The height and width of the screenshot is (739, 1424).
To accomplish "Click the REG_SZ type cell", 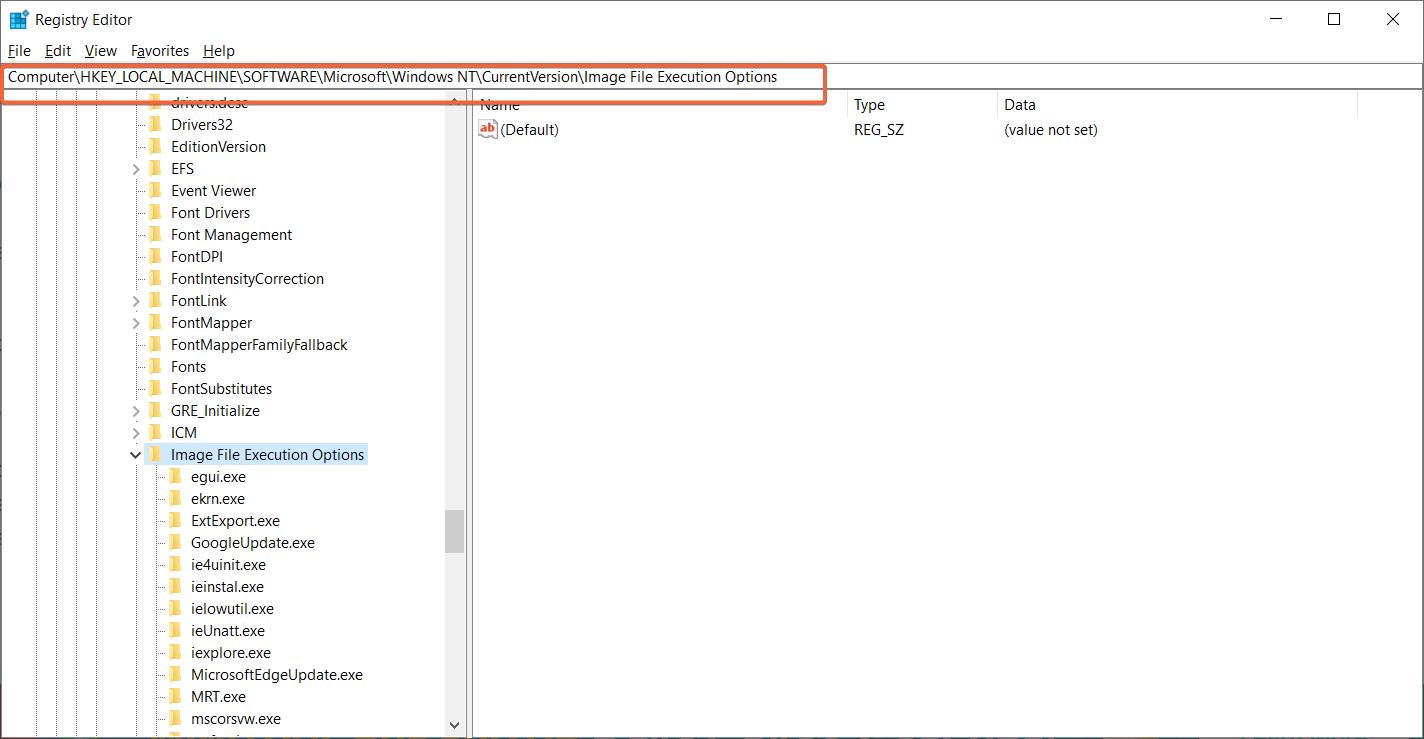I will point(878,130).
